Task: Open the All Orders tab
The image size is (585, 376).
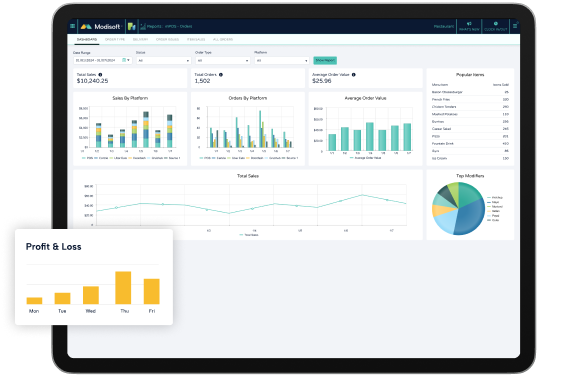Action: pyautogui.click(x=223, y=39)
